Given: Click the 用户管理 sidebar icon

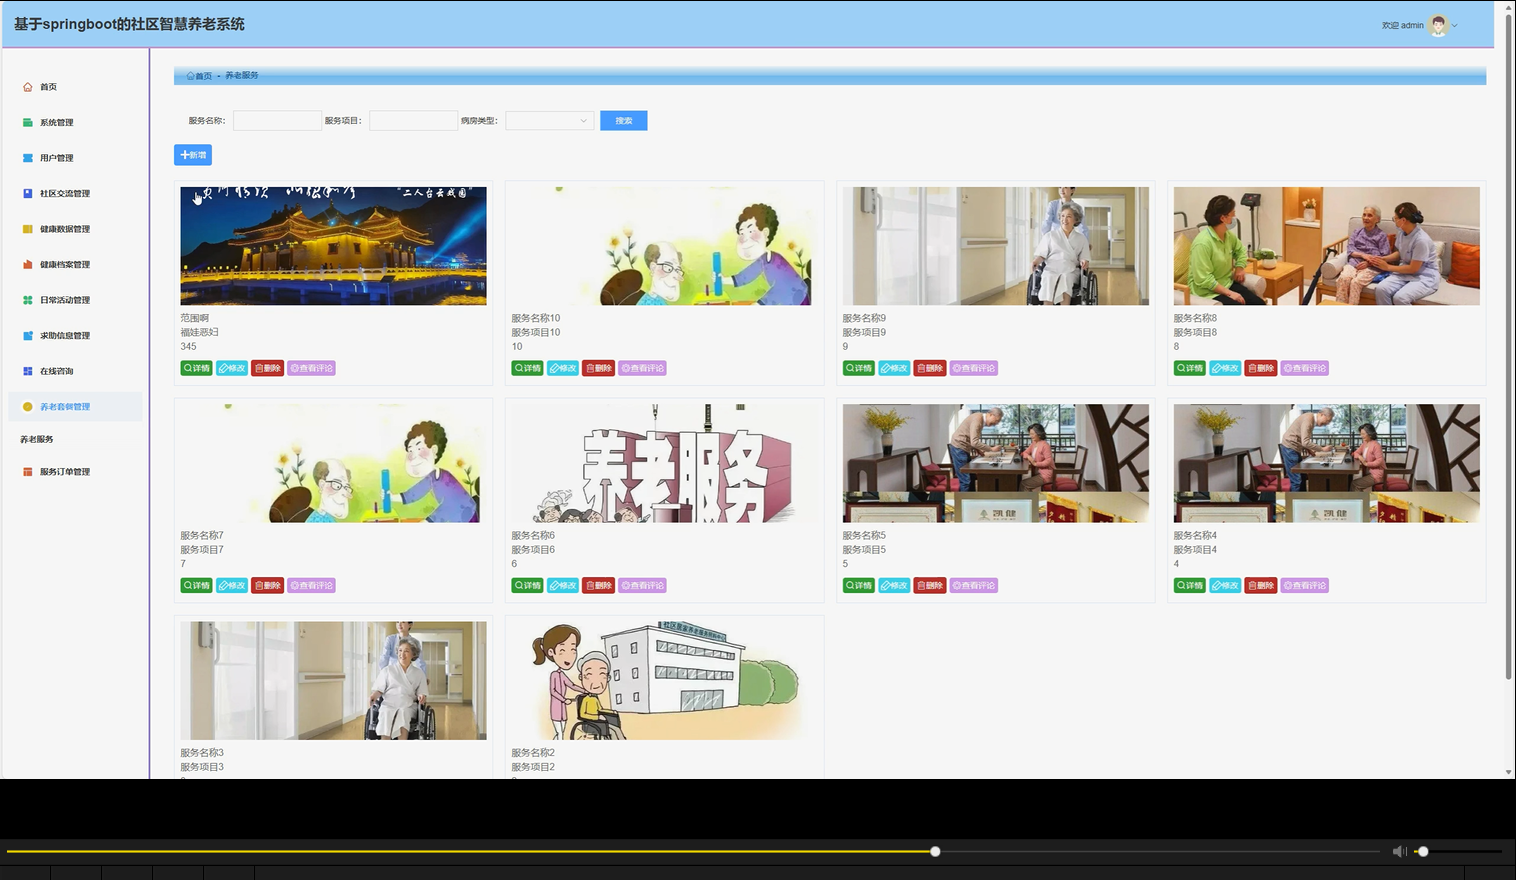Looking at the screenshot, I should click(28, 158).
